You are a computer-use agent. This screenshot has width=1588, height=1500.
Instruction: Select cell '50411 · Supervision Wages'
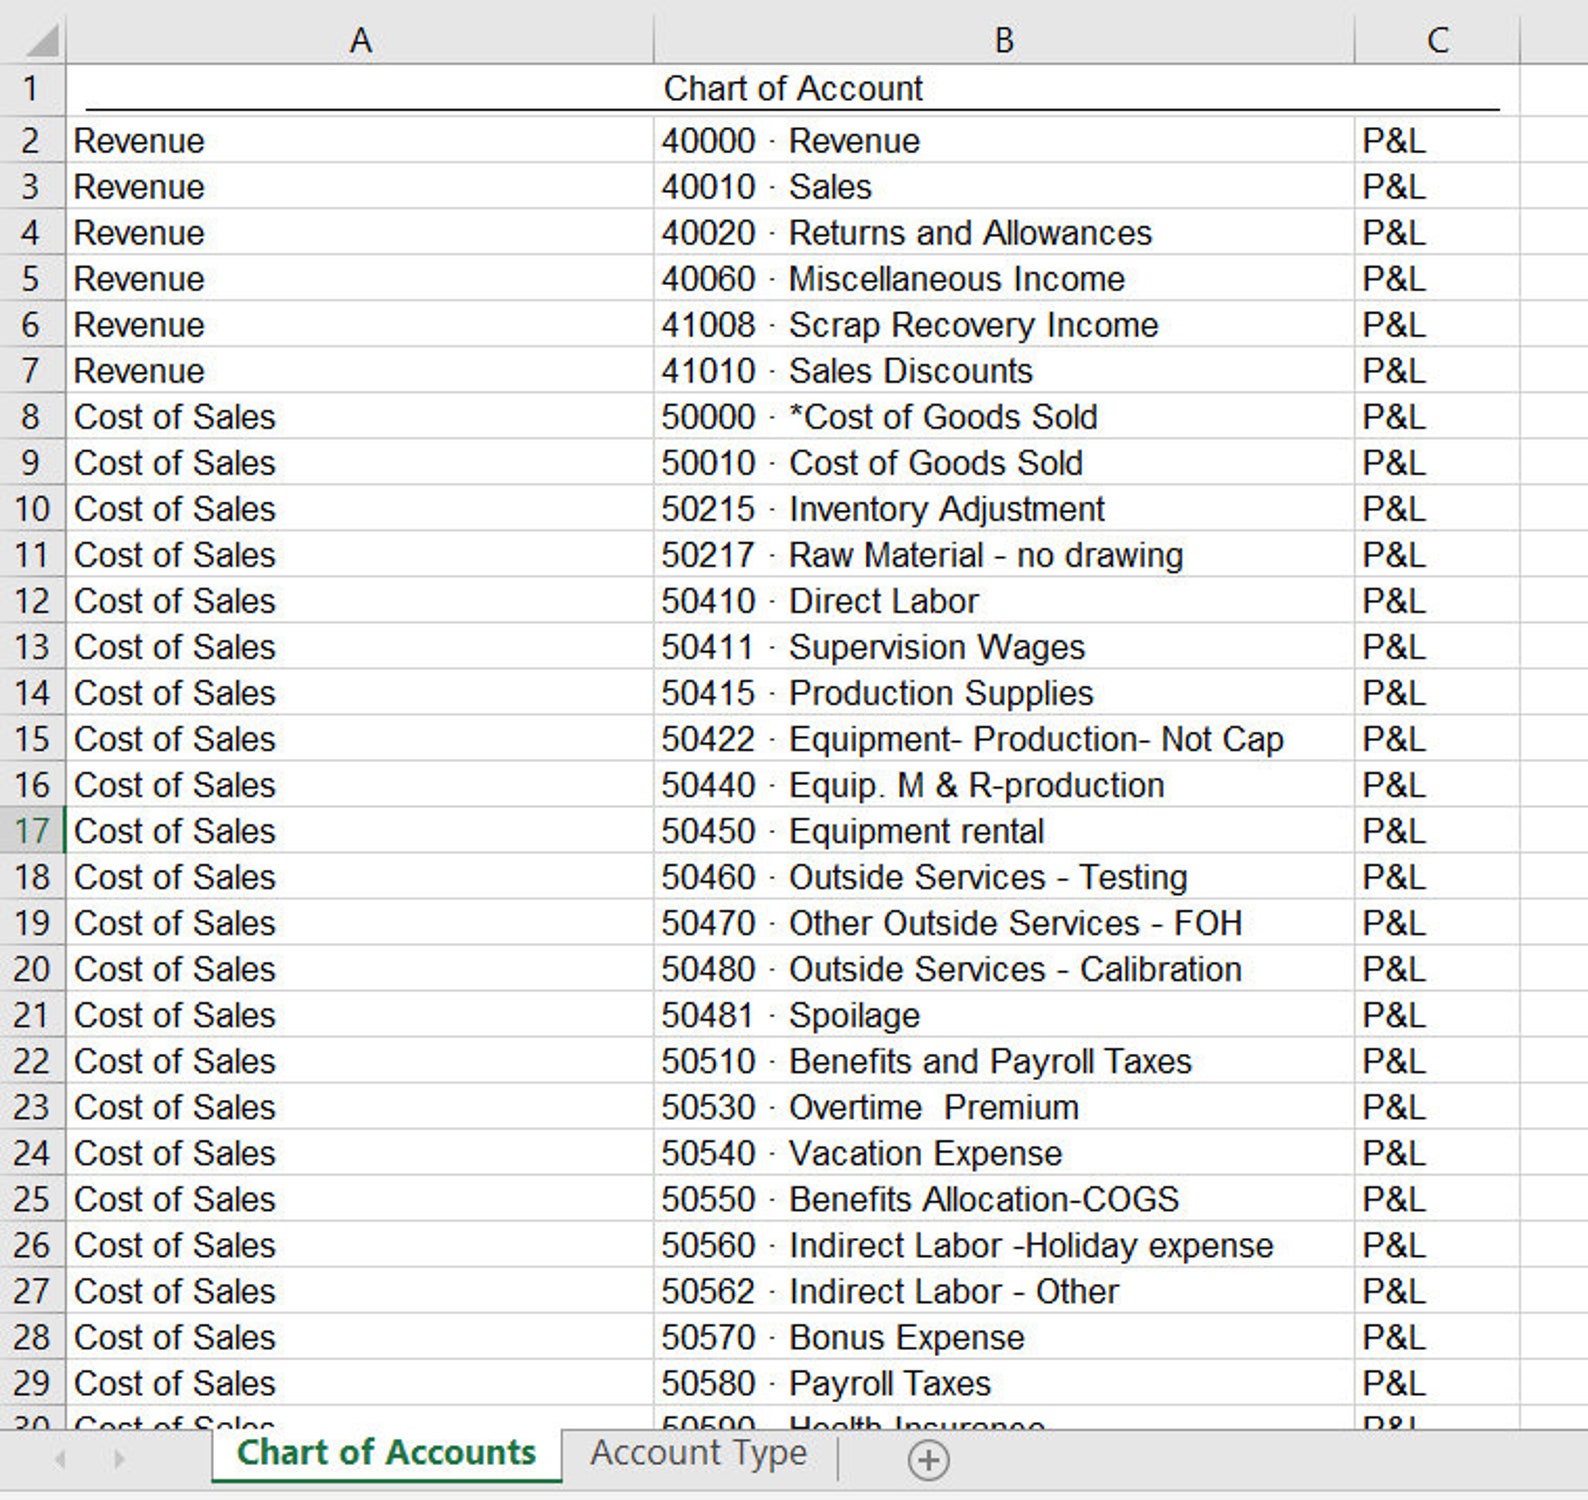(1004, 646)
